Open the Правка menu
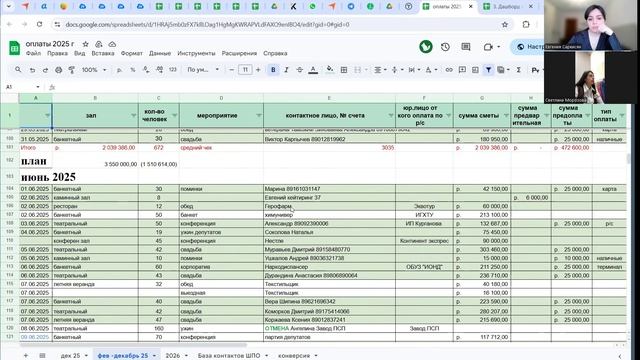 [x=57, y=53]
